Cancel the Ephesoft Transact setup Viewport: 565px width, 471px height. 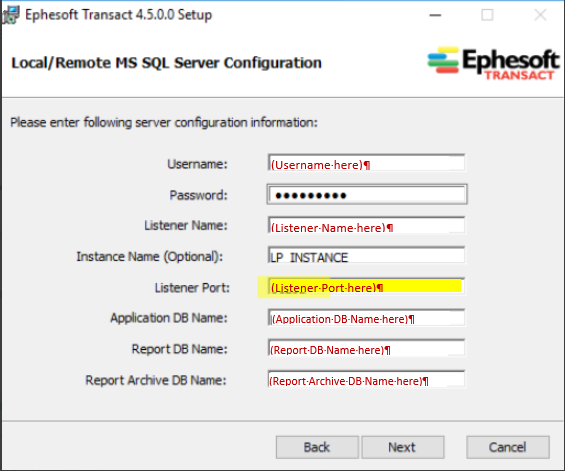pyautogui.click(x=508, y=447)
